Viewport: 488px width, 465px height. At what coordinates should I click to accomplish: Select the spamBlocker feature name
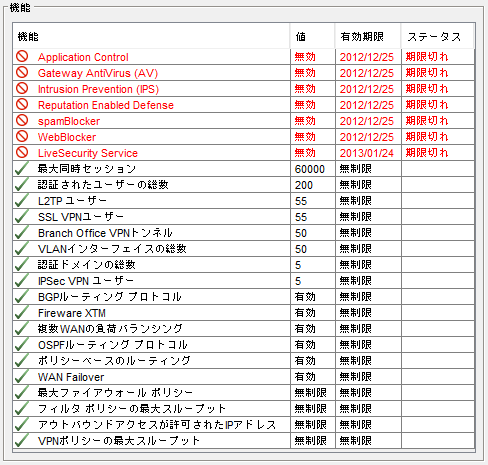click(x=69, y=121)
